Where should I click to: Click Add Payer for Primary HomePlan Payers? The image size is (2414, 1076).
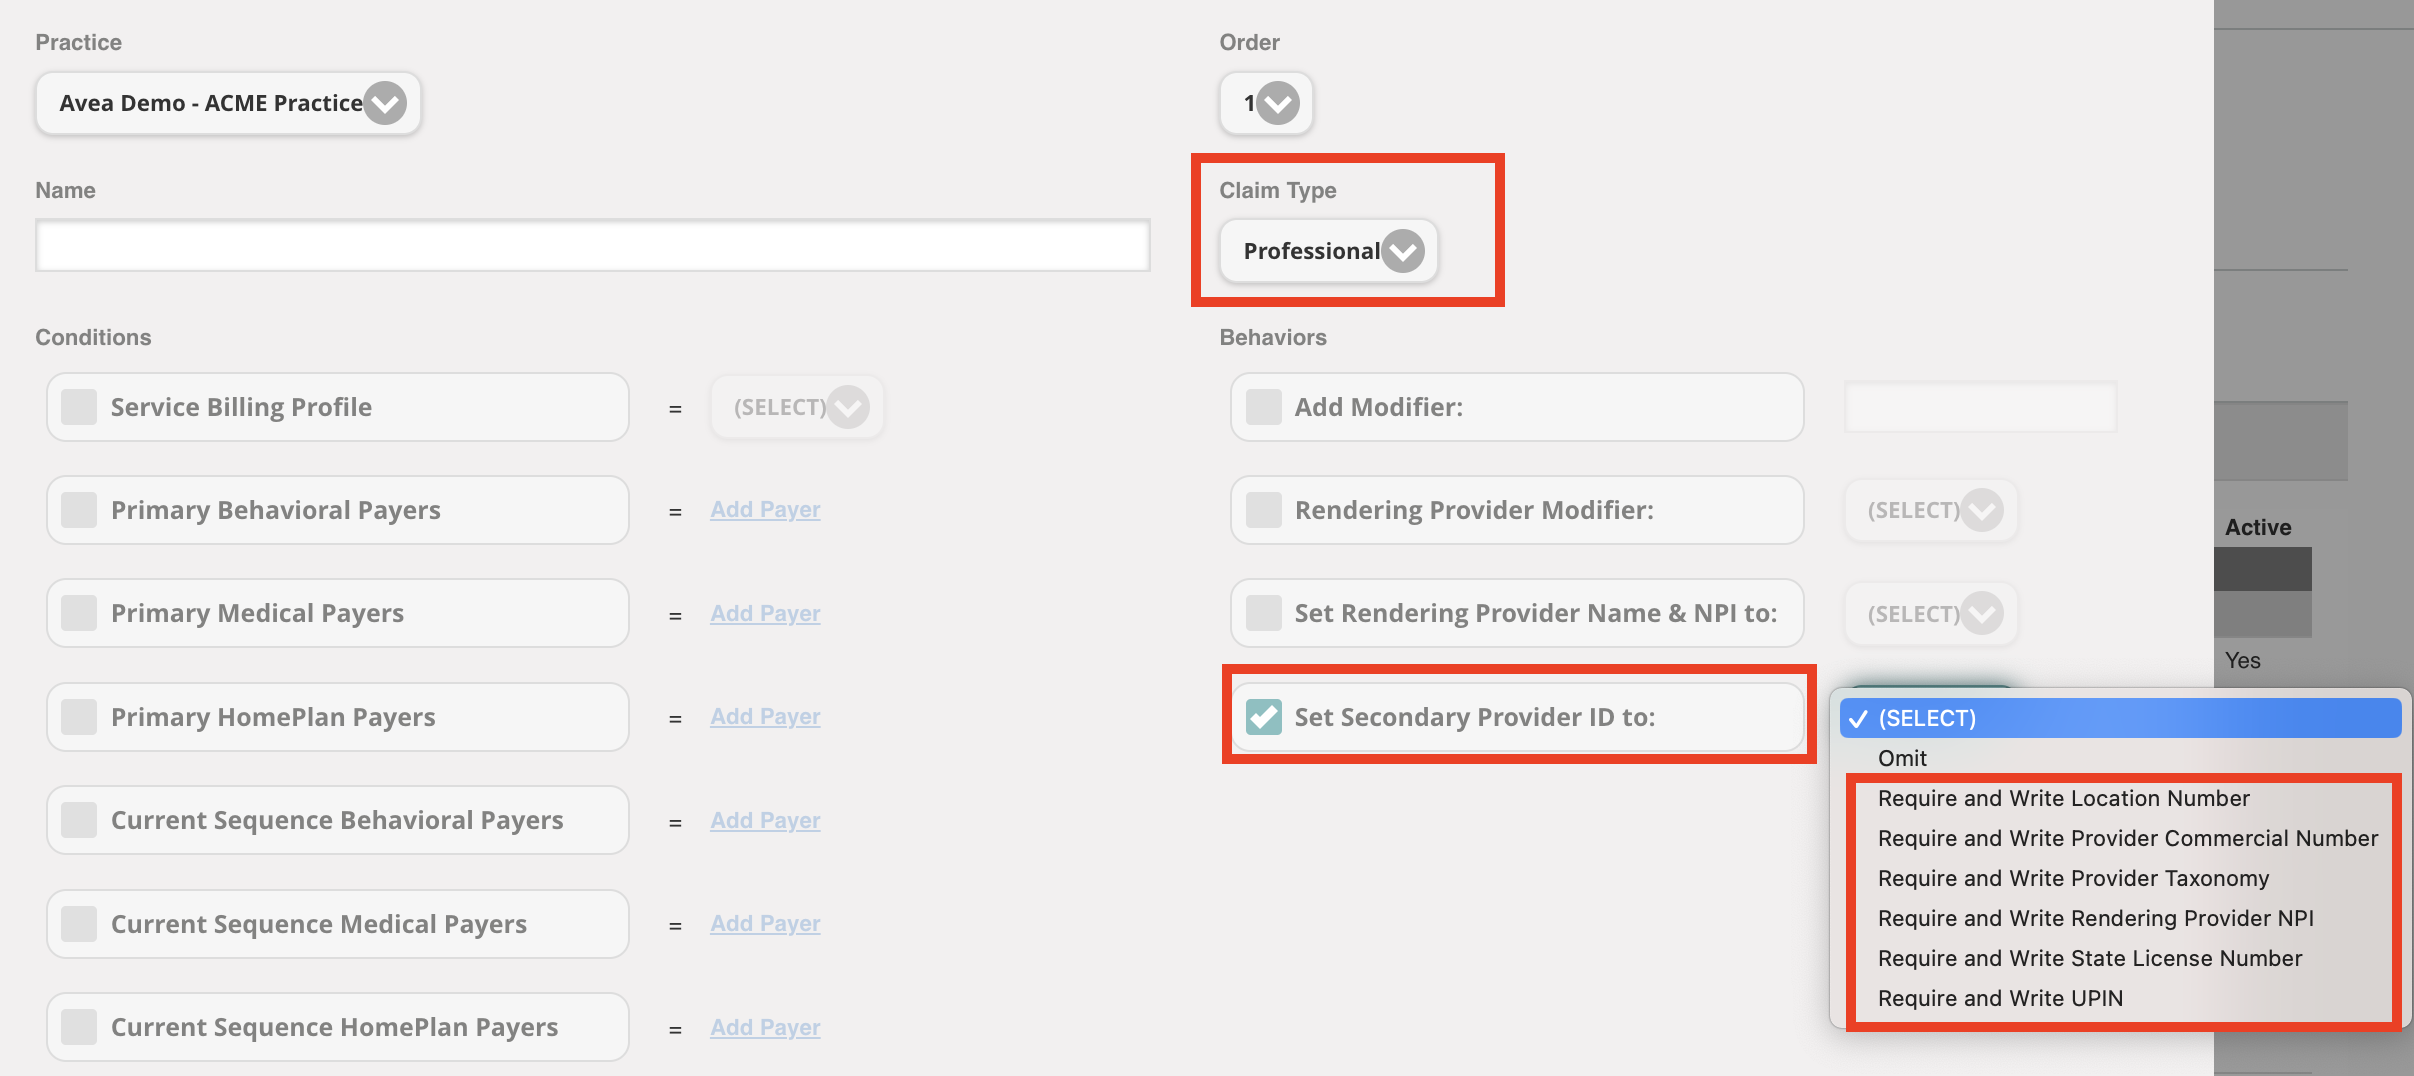pos(765,717)
